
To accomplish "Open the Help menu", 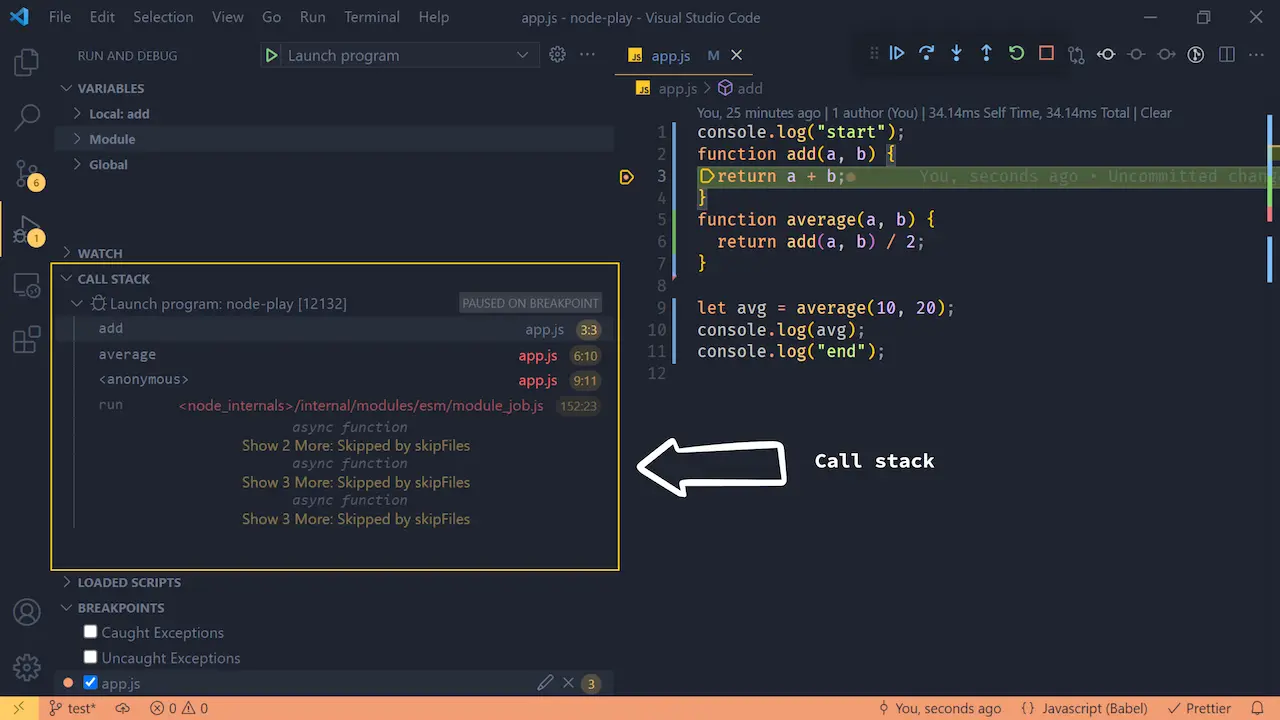I will [434, 17].
